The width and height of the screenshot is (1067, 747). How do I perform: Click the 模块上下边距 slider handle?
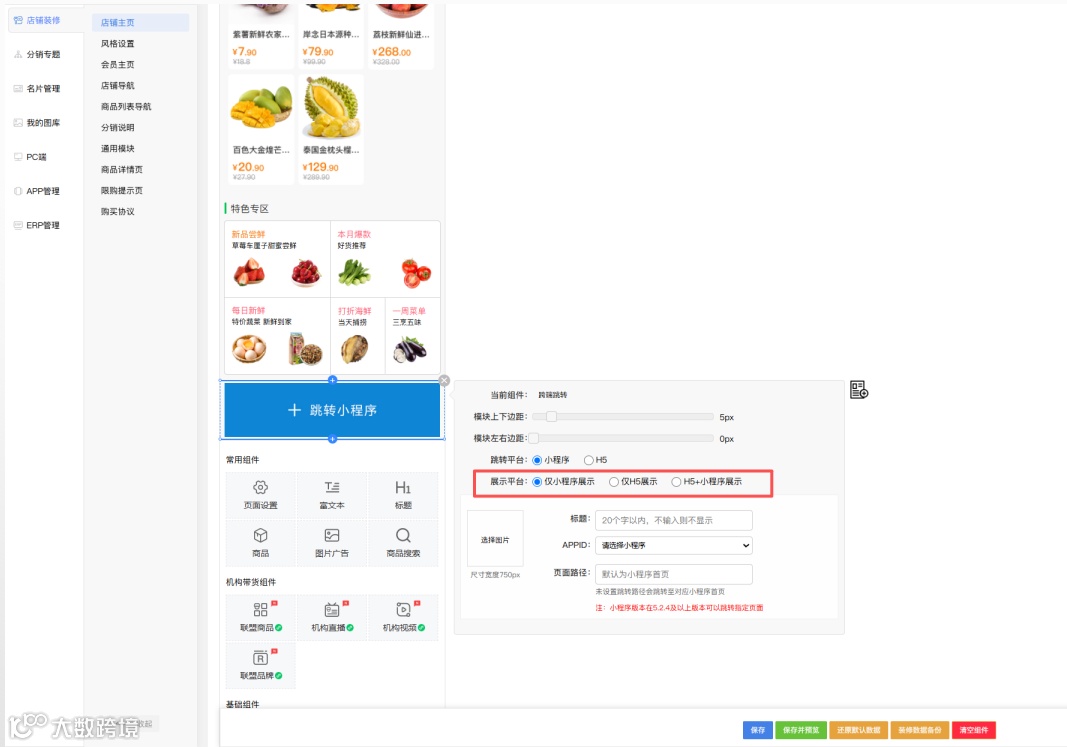tap(551, 416)
